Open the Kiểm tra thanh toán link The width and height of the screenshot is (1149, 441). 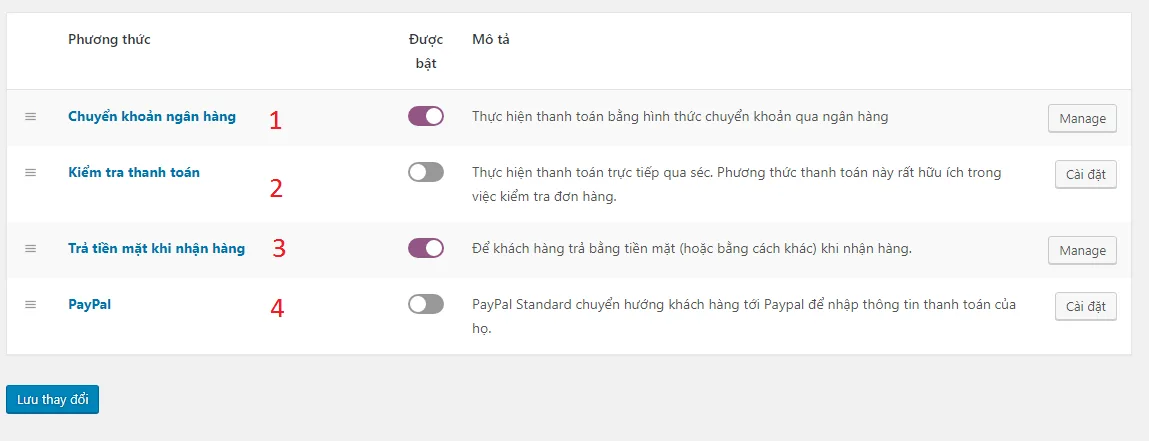pos(134,173)
